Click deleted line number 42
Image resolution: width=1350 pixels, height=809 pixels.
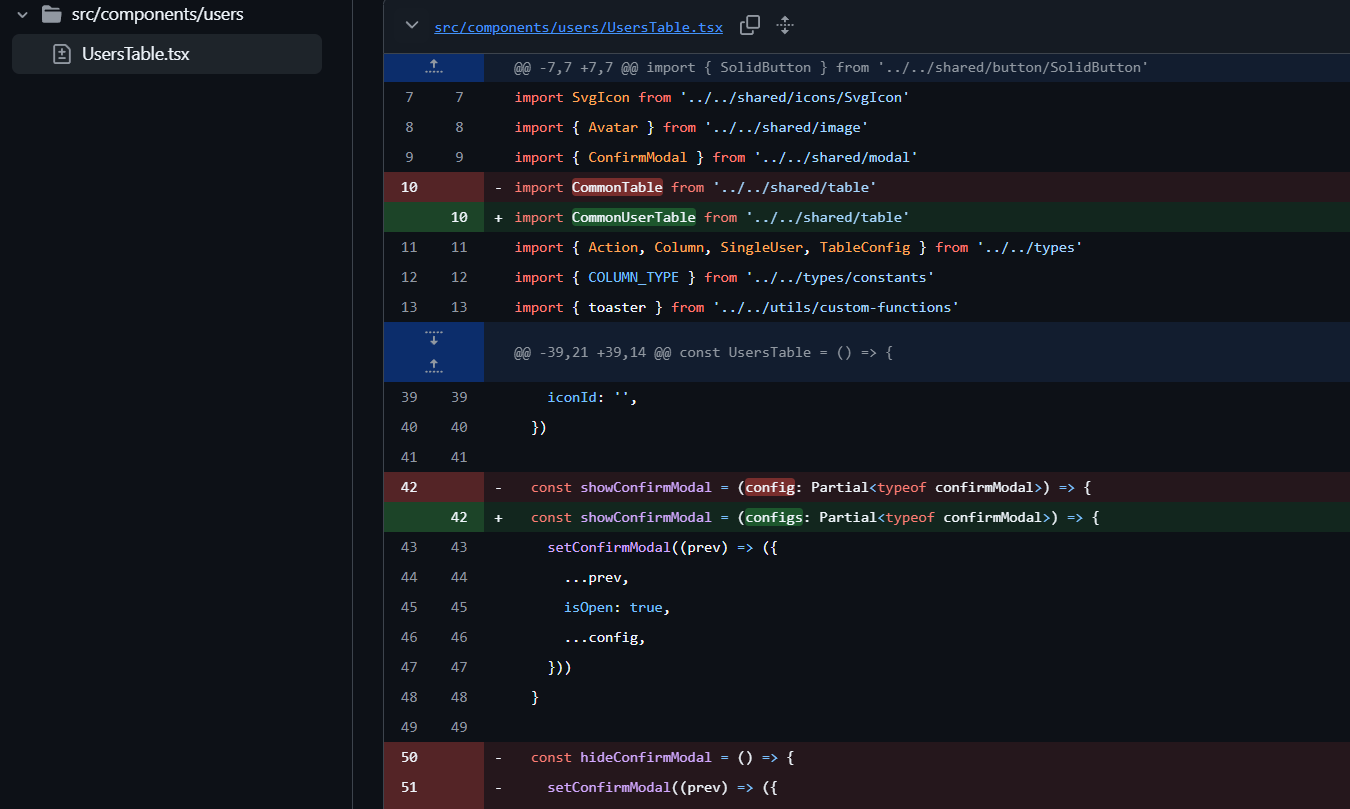pos(409,487)
